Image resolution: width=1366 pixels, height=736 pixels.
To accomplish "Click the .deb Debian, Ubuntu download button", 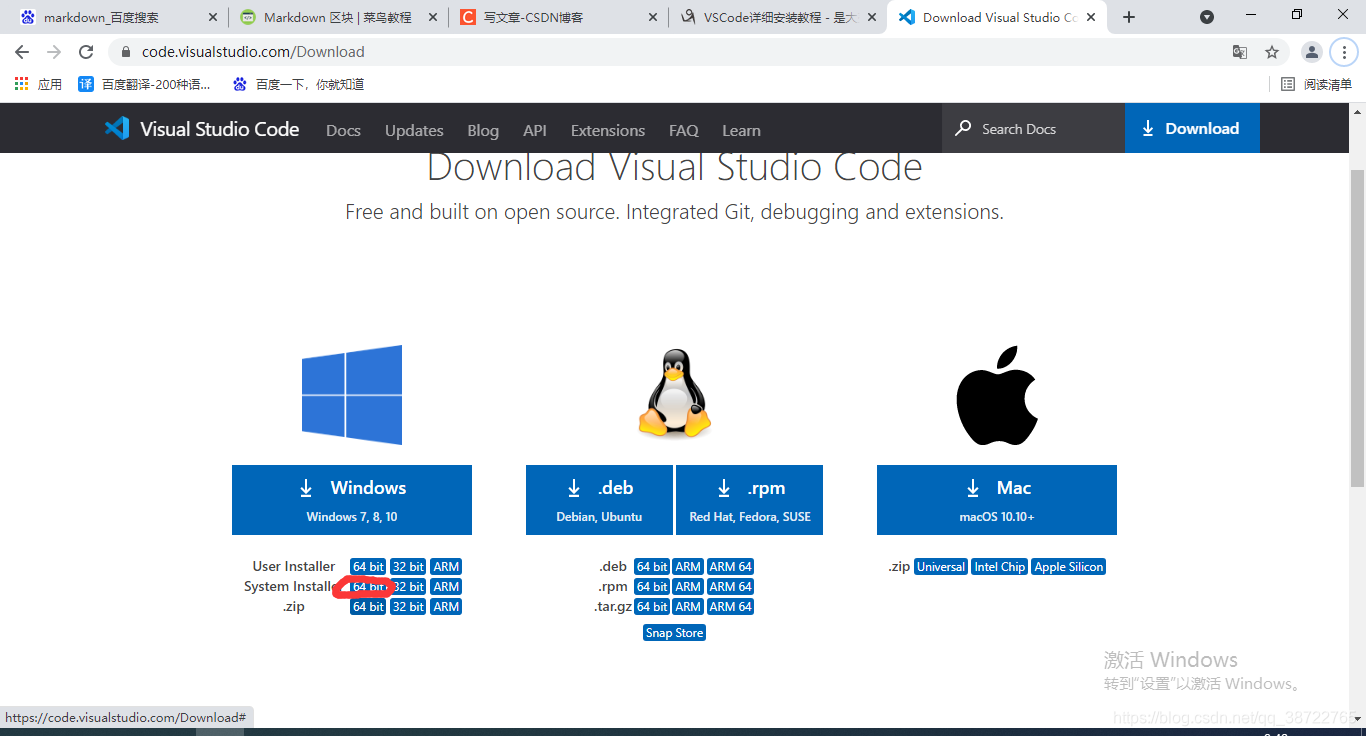I will point(599,500).
